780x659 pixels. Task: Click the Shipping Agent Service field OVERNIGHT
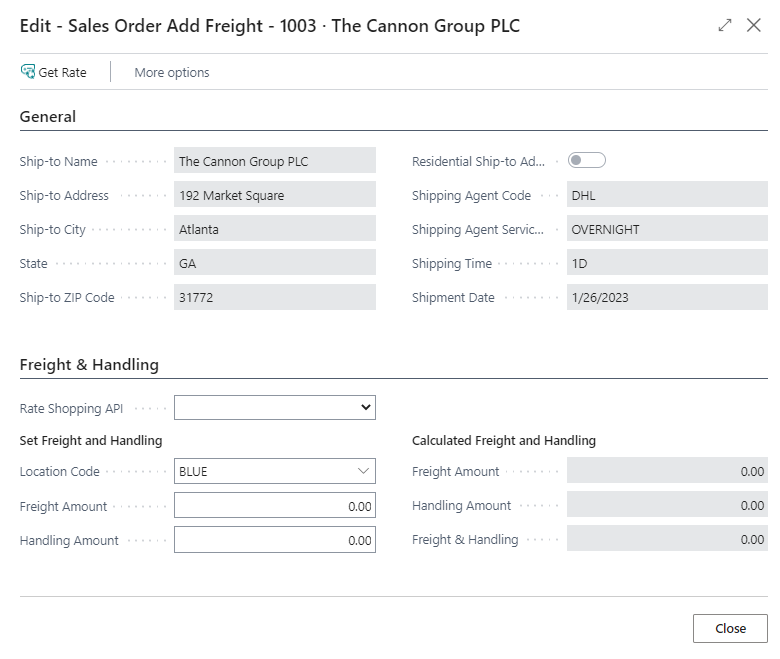(666, 229)
